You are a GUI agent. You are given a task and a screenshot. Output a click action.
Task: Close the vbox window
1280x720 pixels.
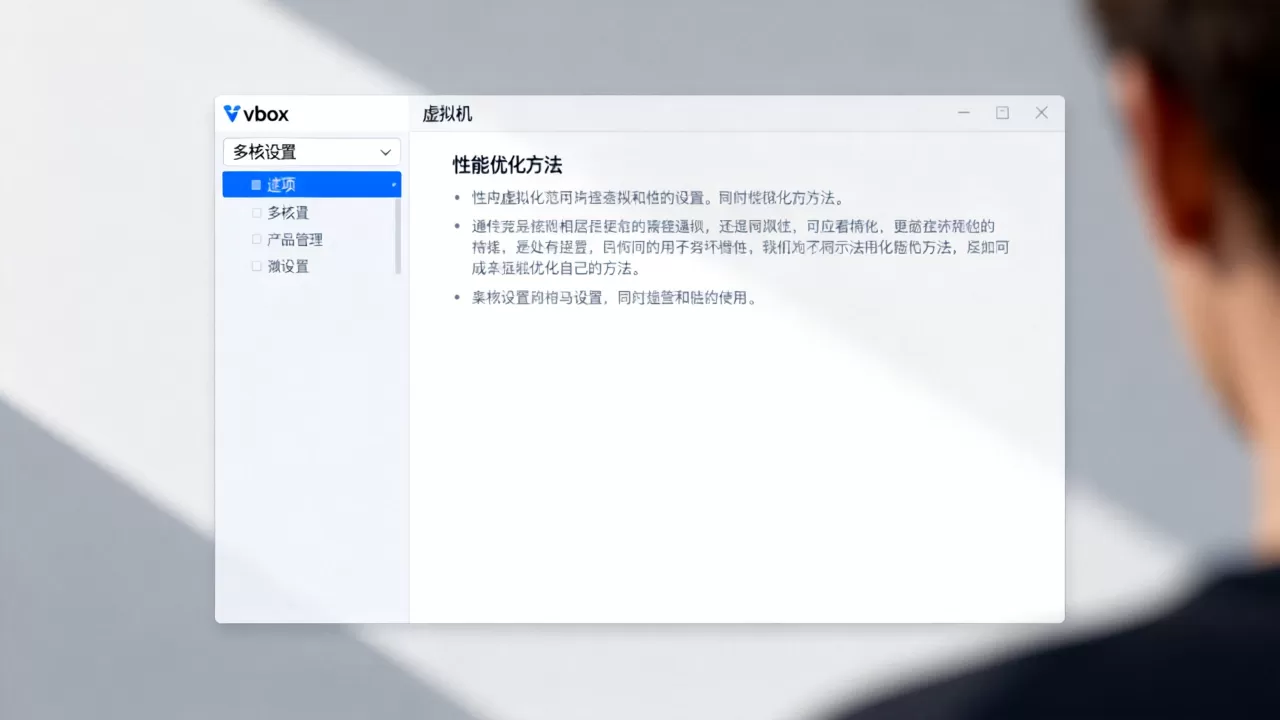[x=1041, y=113]
